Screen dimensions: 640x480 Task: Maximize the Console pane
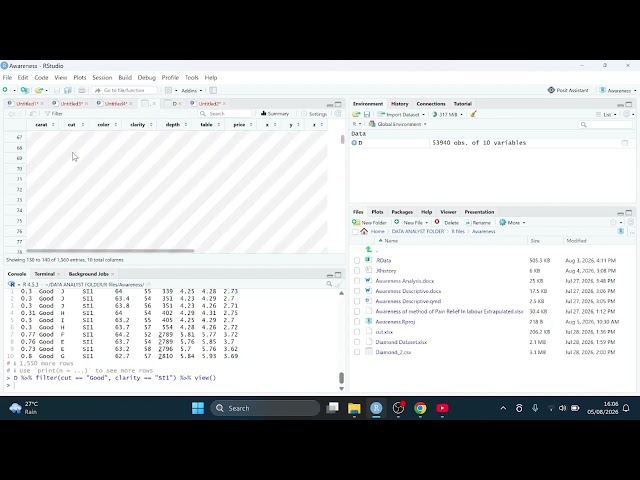point(338,275)
